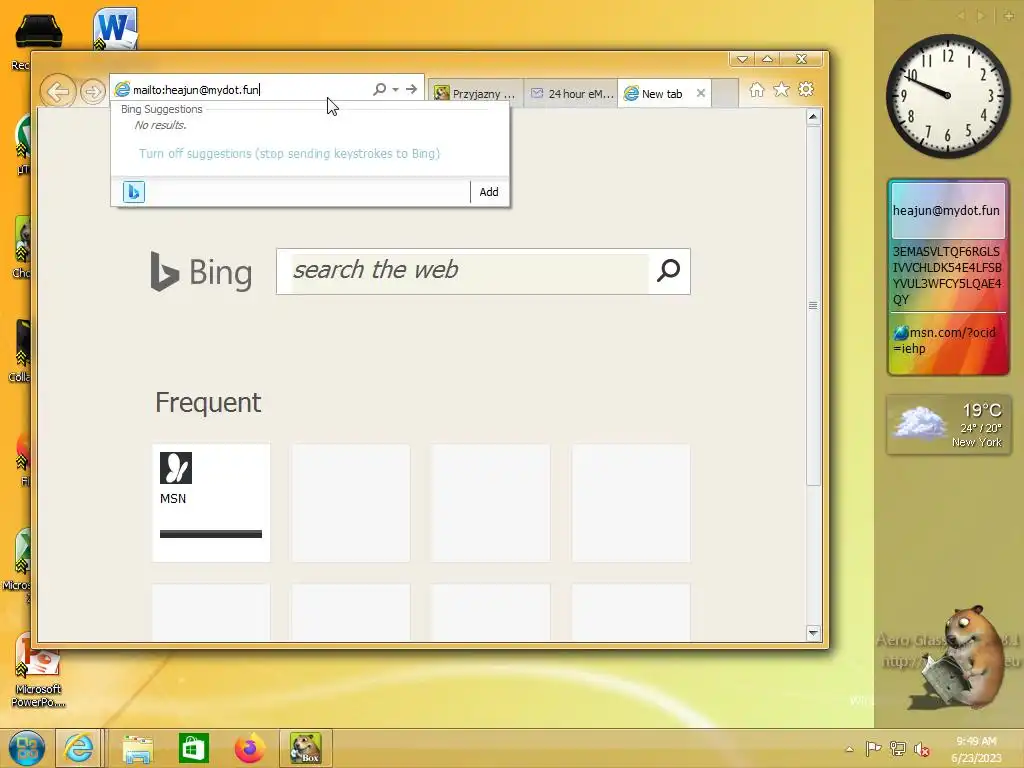Click the Recycle bin desktop icon
The width and height of the screenshot is (1024, 768).
(38, 33)
